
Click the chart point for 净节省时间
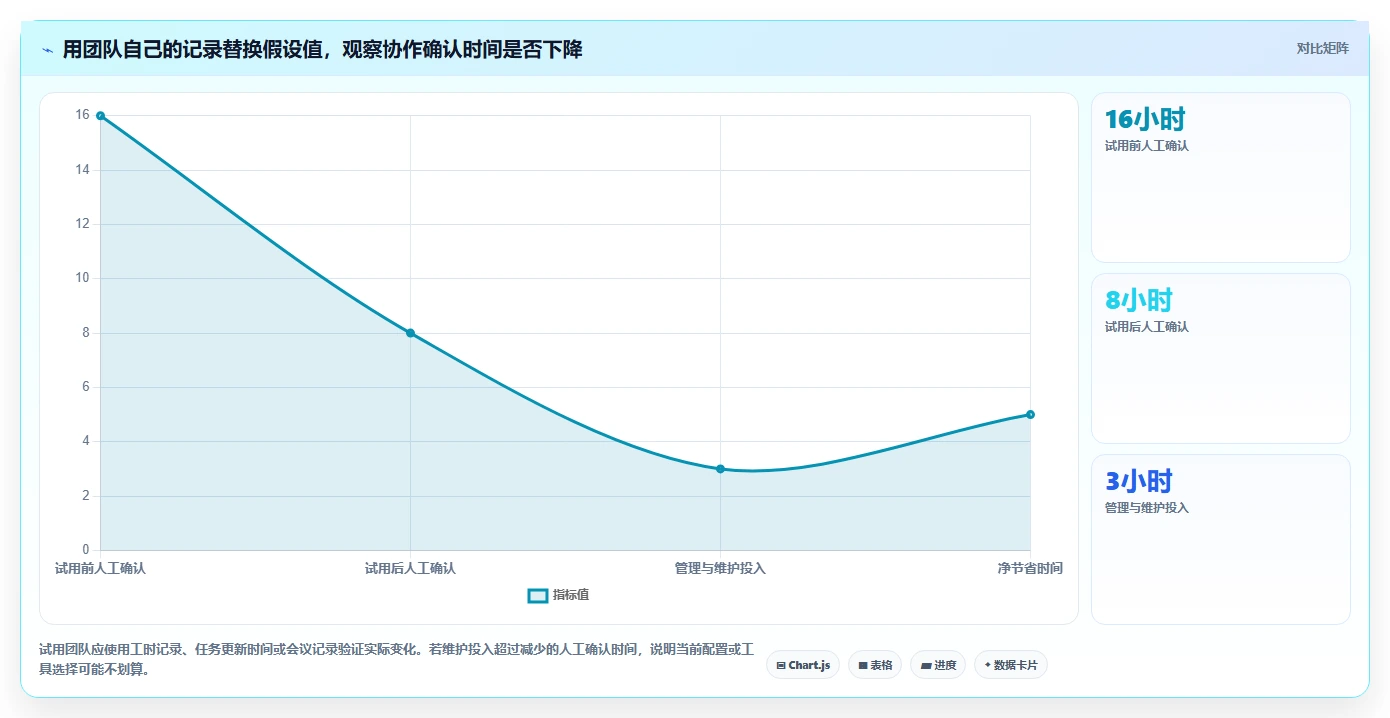1030,414
